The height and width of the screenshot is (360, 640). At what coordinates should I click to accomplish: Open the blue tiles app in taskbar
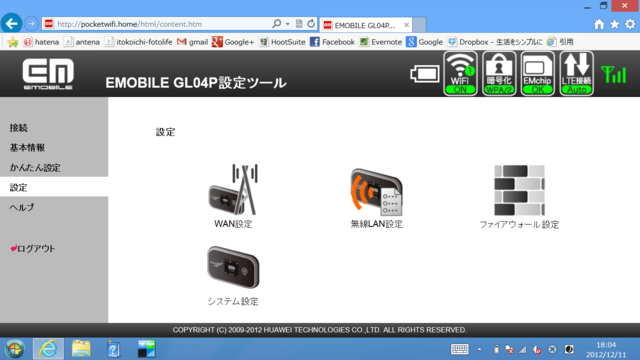coord(147,349)
